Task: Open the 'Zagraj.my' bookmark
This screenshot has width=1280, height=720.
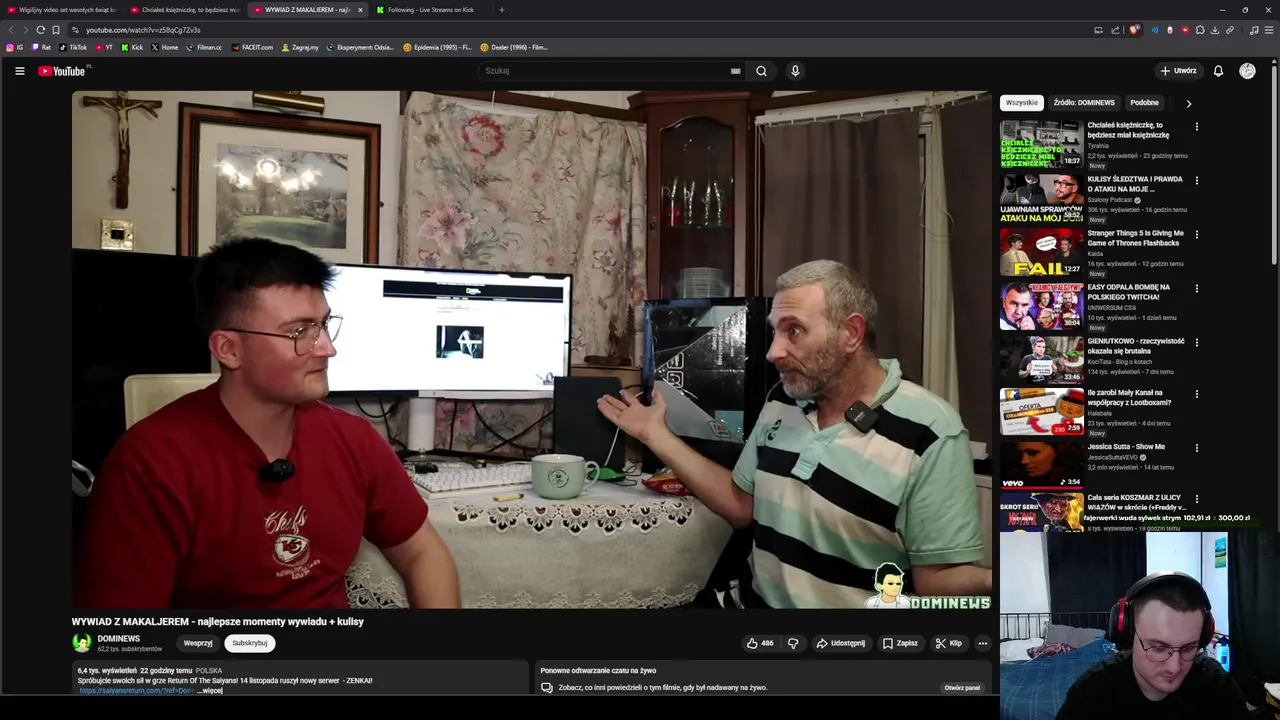Action: (x=300, y=47)
